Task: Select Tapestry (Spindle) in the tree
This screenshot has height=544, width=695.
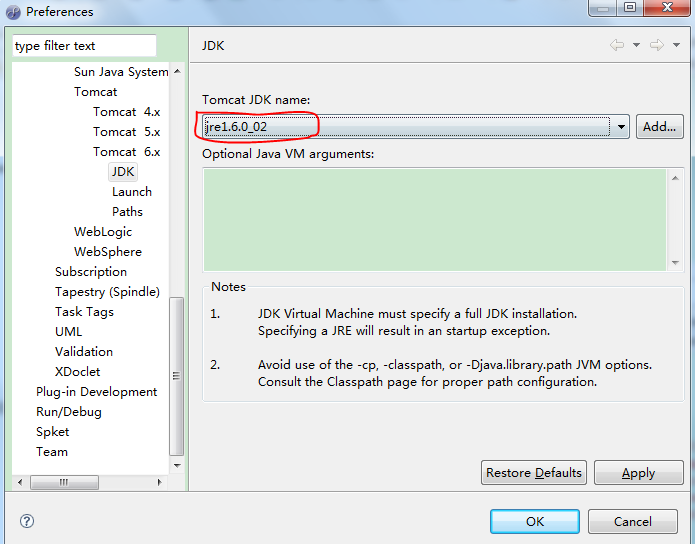Action: 107,291
